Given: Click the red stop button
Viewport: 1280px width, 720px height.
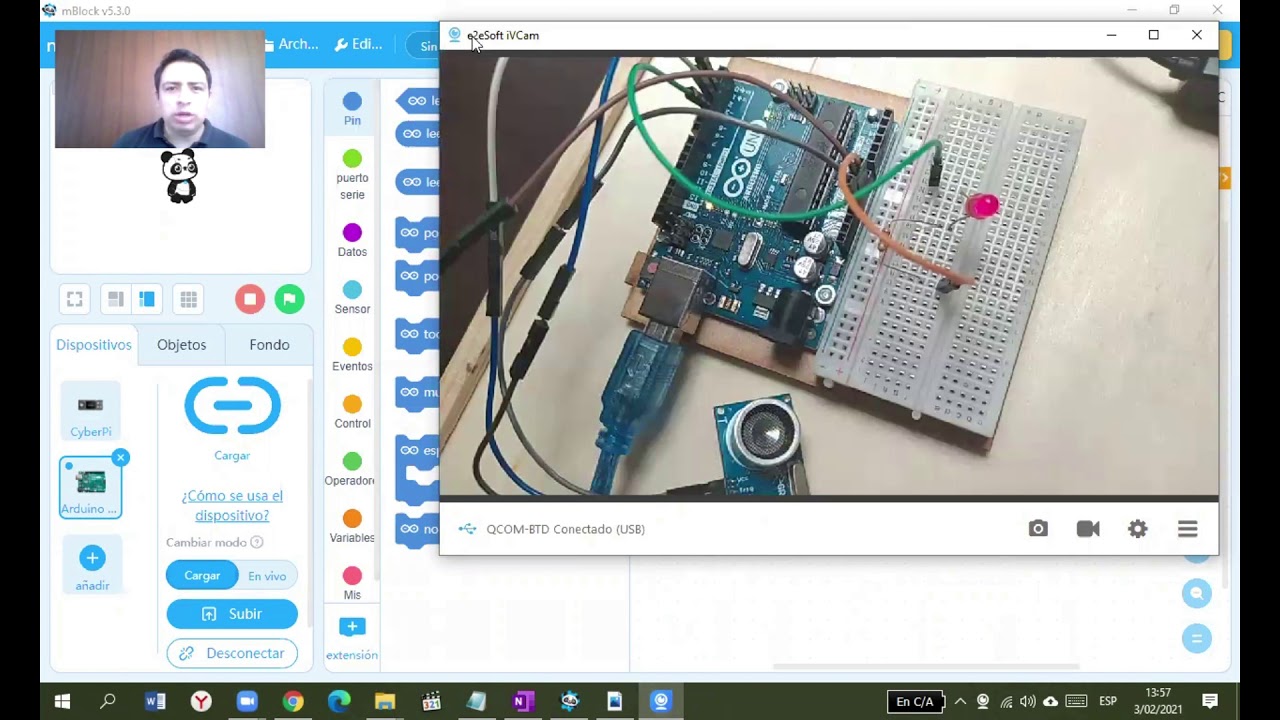Looking at the screenshot, I should pos(250,299).
